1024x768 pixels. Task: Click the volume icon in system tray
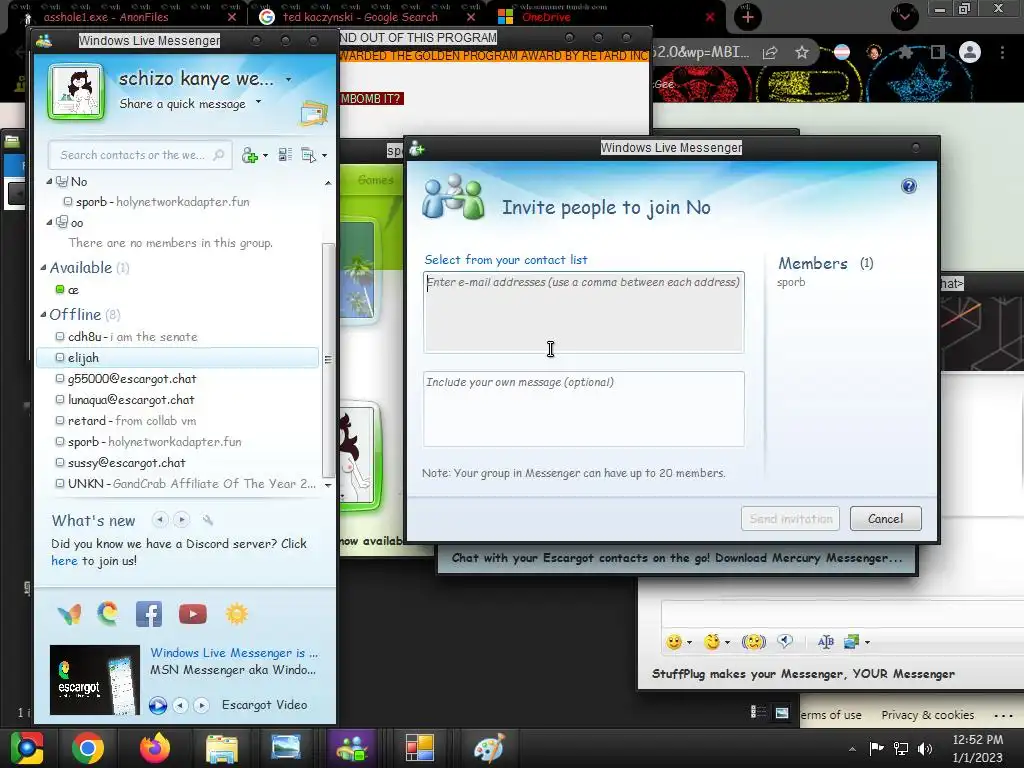[925, 748]
